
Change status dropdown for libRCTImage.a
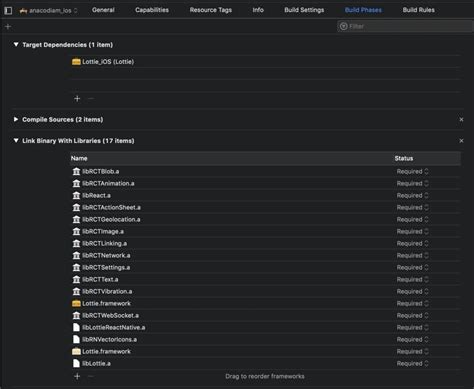coord(412,231)
